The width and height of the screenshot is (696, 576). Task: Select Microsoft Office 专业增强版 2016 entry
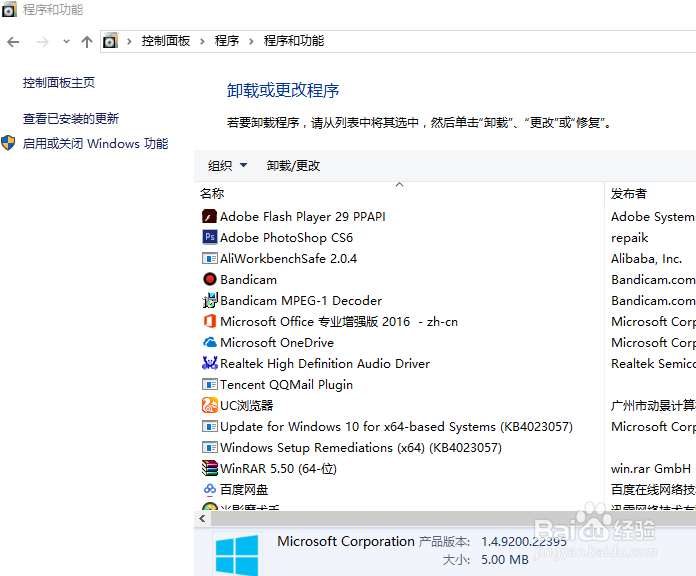pyautogui.click(x=339, y=321)
